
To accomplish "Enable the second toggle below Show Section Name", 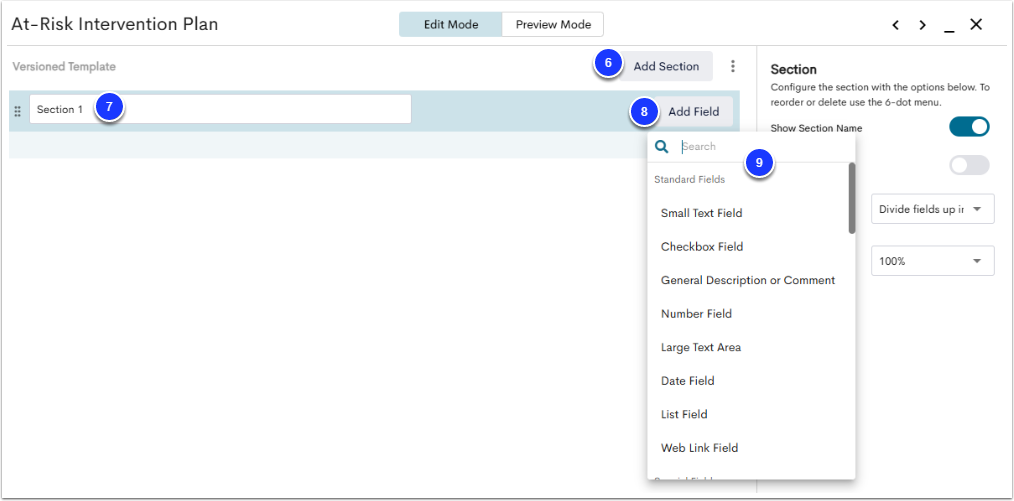I will 969,165.
